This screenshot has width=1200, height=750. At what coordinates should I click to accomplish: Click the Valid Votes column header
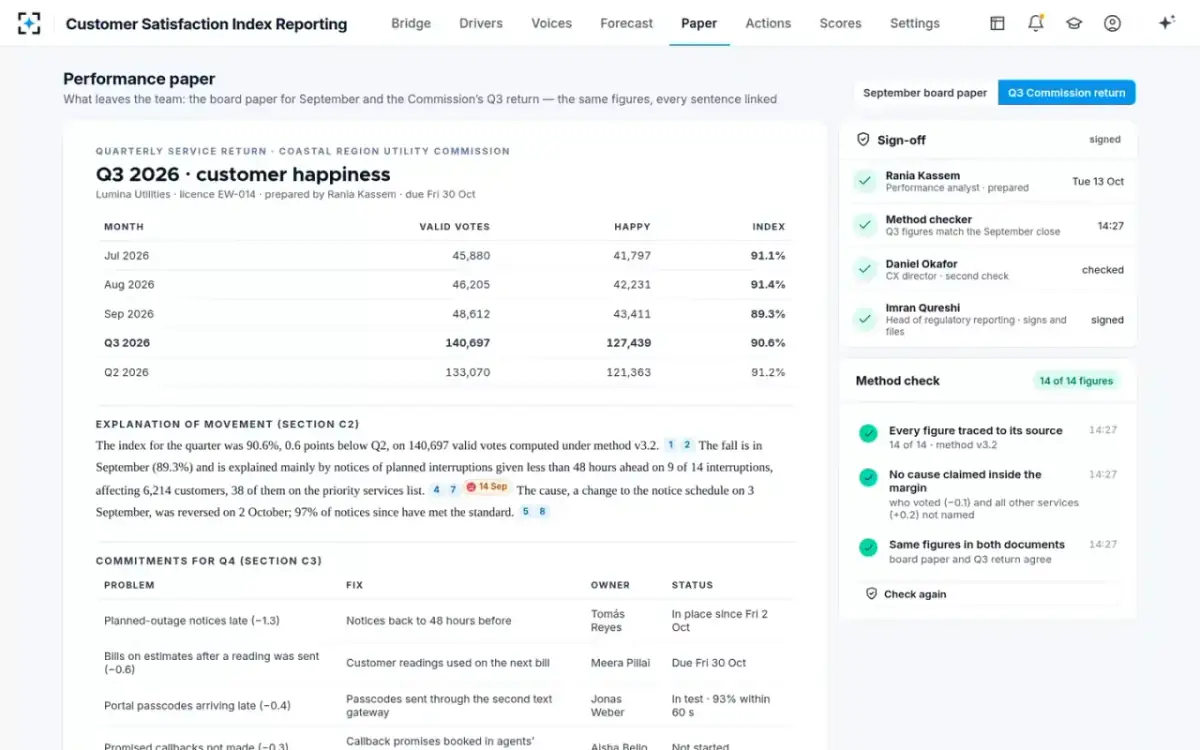(455, 227)
